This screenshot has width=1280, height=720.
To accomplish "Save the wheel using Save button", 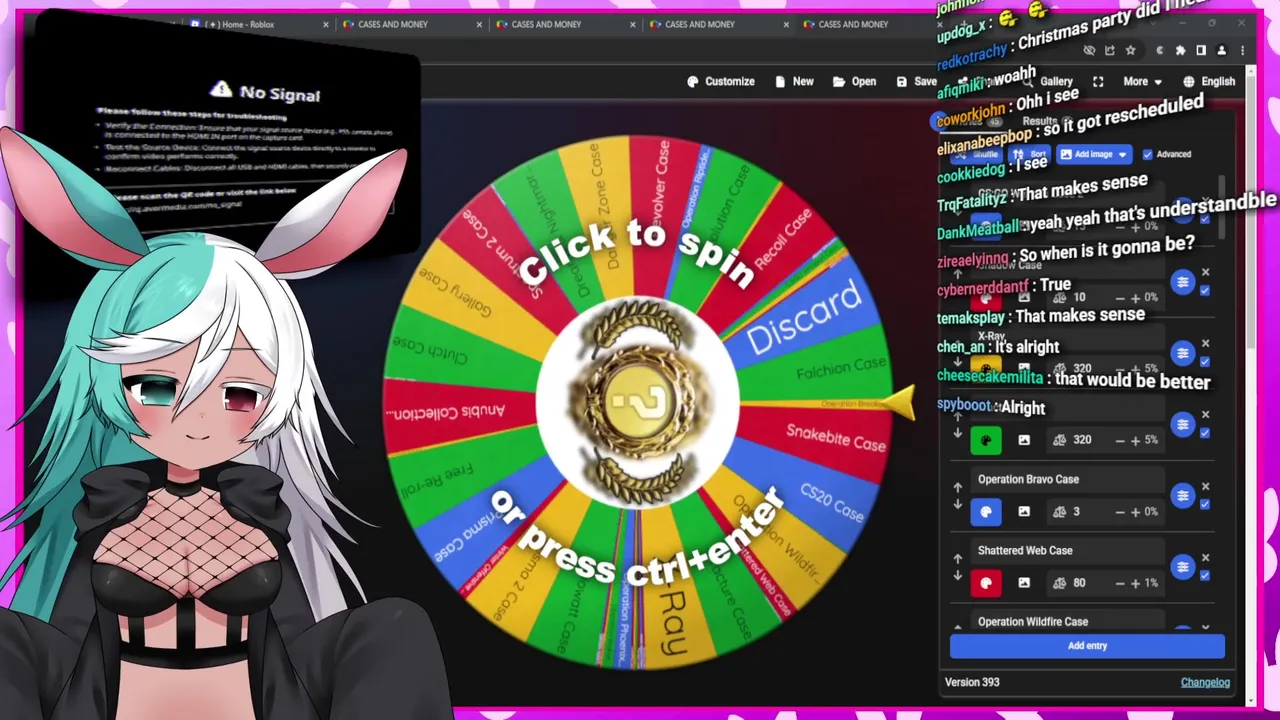I will tap(916, 82).
